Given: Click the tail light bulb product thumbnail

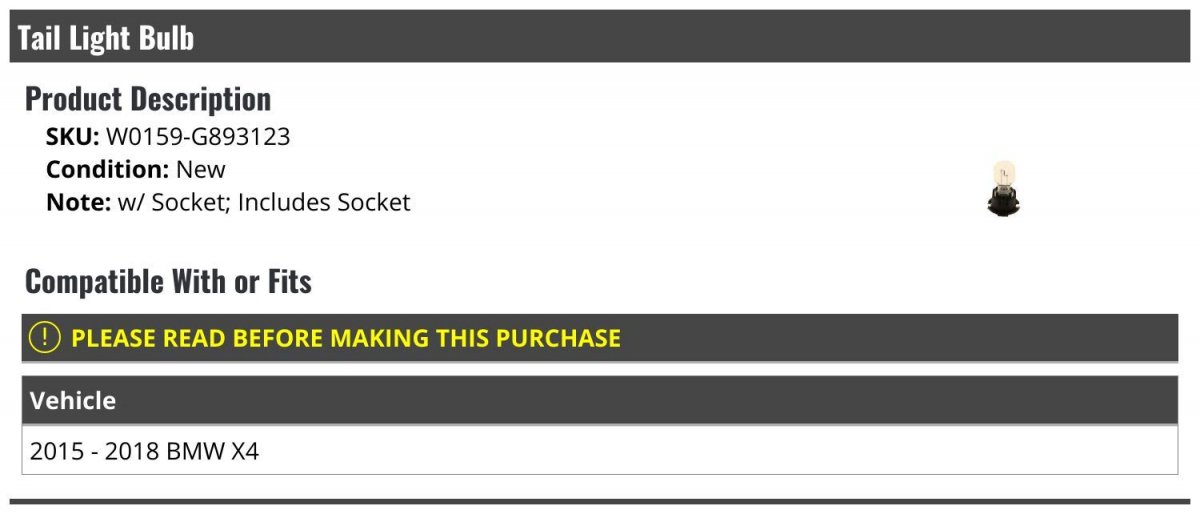Looking at the screenshot, I should coord(1003,189).
